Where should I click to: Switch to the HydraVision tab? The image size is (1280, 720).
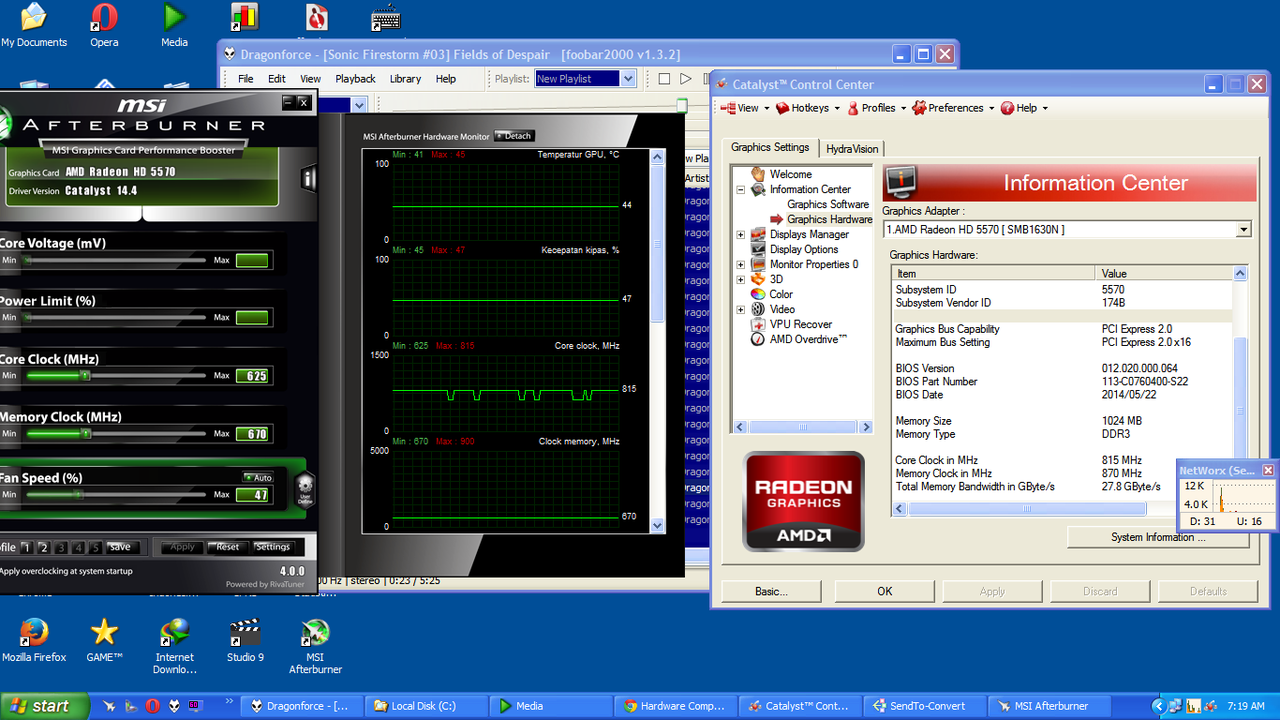tap(851, 149)
